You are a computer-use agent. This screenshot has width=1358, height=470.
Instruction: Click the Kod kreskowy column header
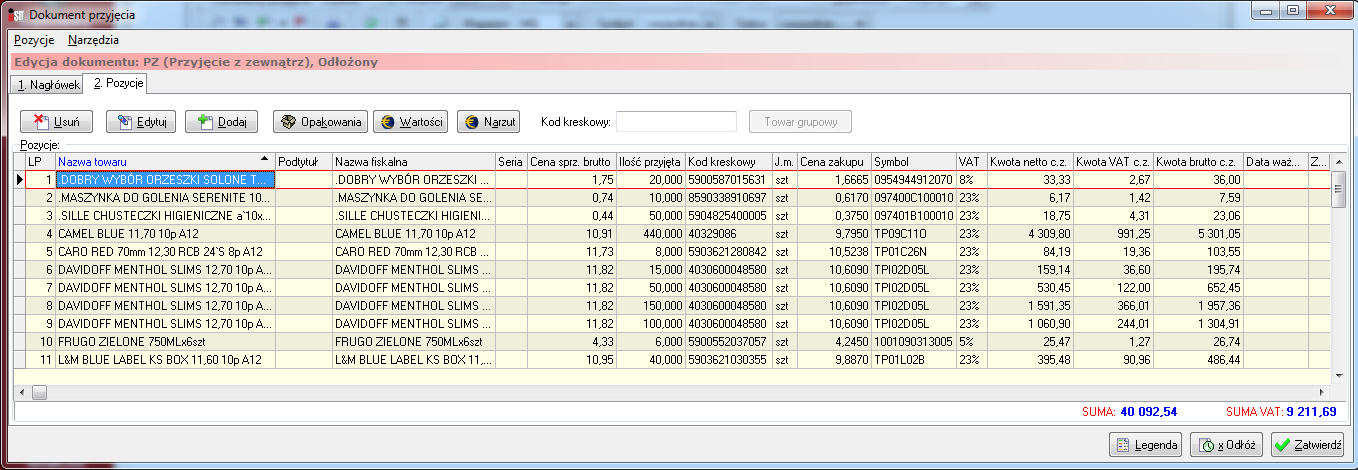point(728,161)
